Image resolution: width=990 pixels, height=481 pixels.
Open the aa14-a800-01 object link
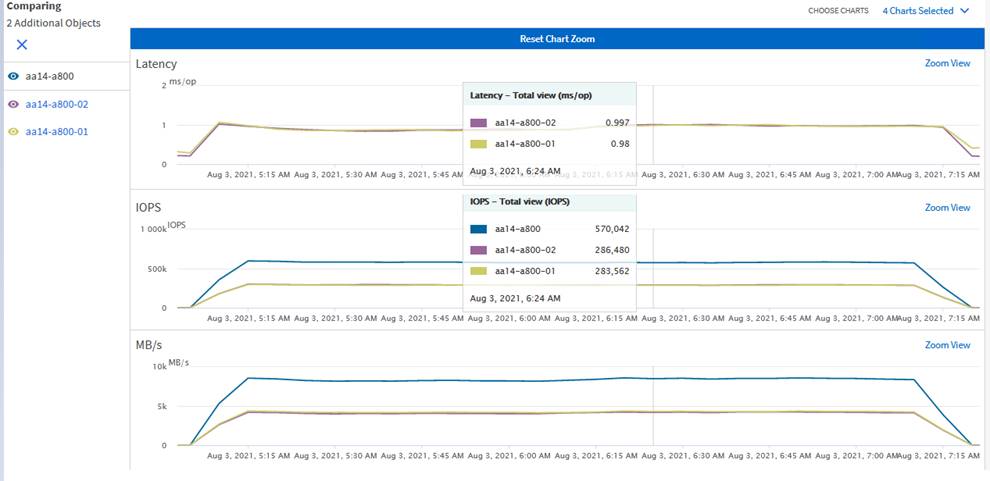point(56,132)
